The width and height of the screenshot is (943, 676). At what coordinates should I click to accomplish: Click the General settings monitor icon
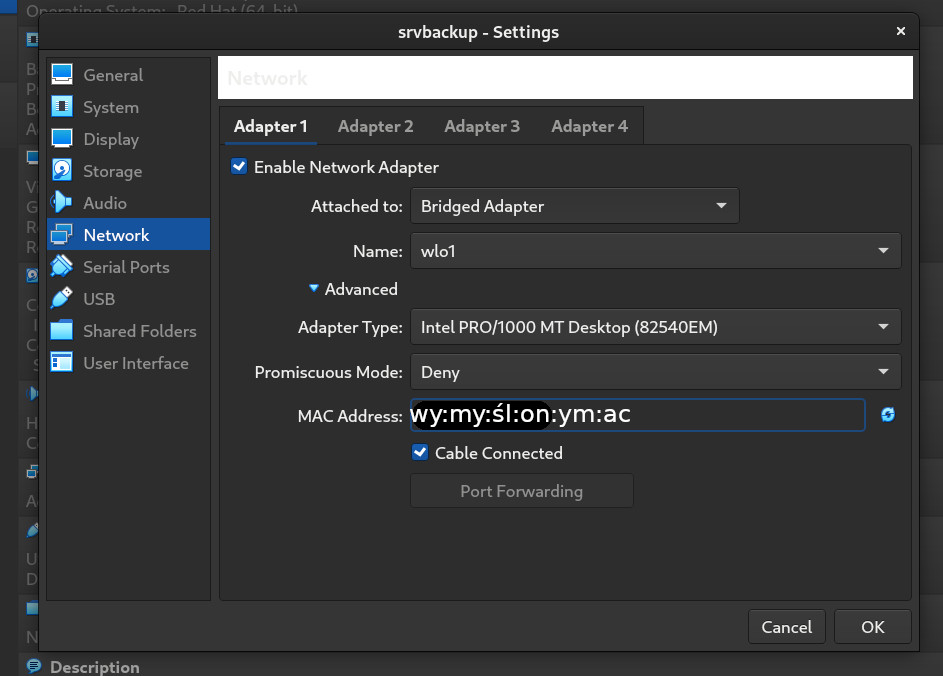(x=62, y=75)
